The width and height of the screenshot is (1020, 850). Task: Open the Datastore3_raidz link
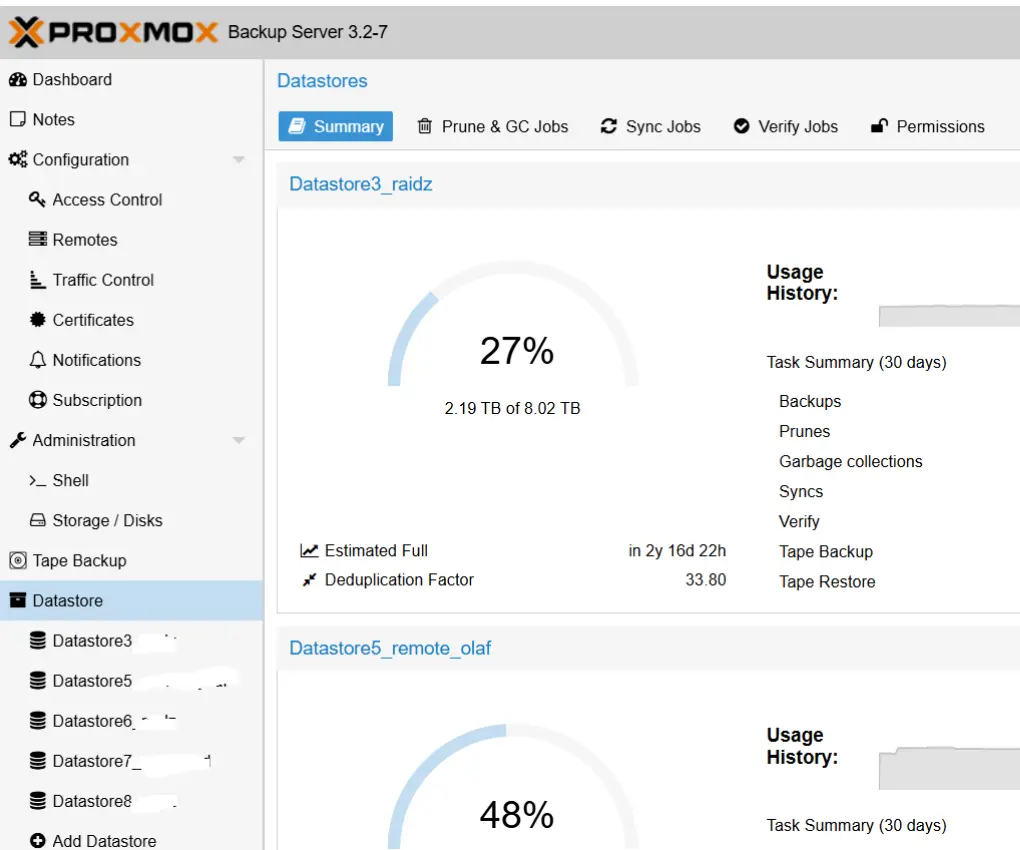(360, 184)
